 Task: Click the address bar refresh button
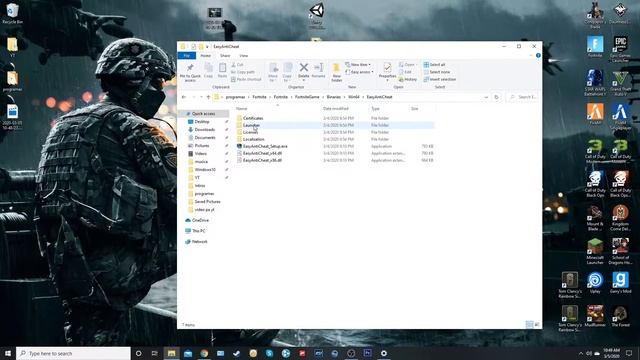tap(496, 97)
